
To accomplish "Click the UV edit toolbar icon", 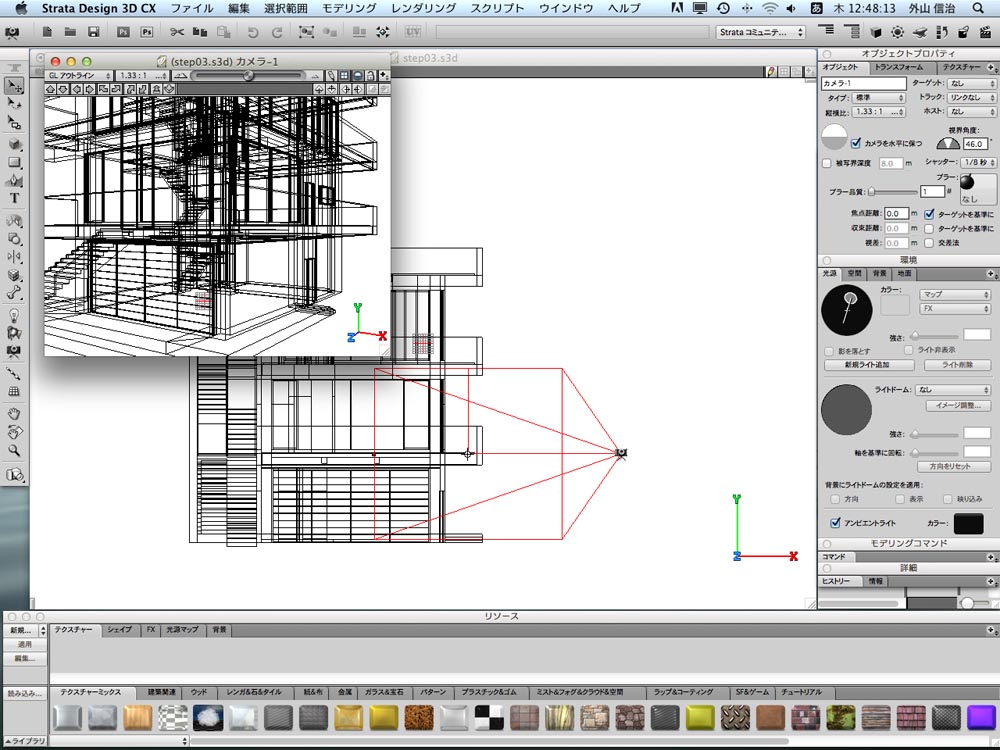I will 413,32.
